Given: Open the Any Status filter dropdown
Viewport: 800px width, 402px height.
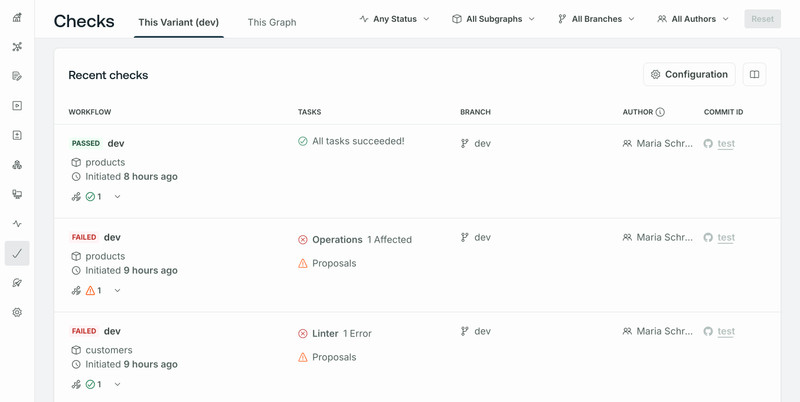Looking at the screenshot, I should pos(394,19).
